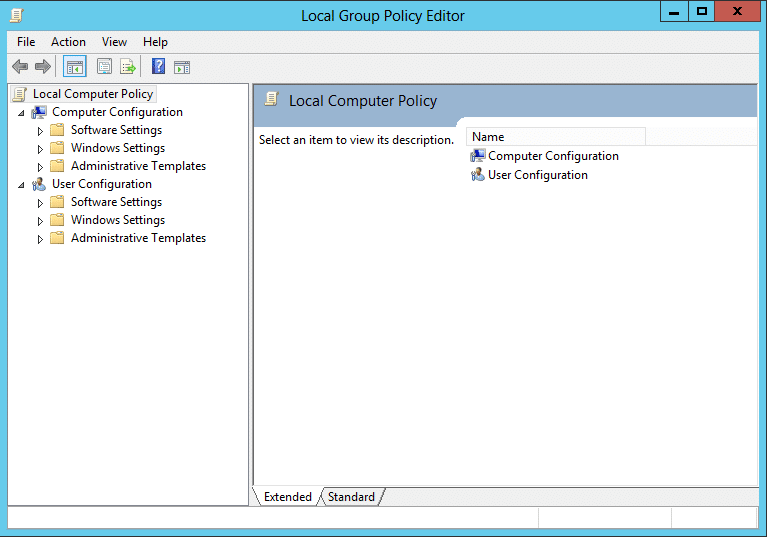Expand Administrative Templates under Computer Configuration
Image resolution: width=767 pixels, height=537 pixels.
40,167
